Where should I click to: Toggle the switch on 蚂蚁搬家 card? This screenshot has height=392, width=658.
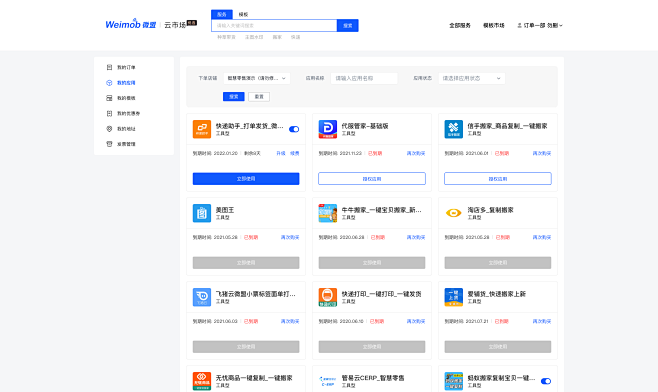click(x=546, y=381)
